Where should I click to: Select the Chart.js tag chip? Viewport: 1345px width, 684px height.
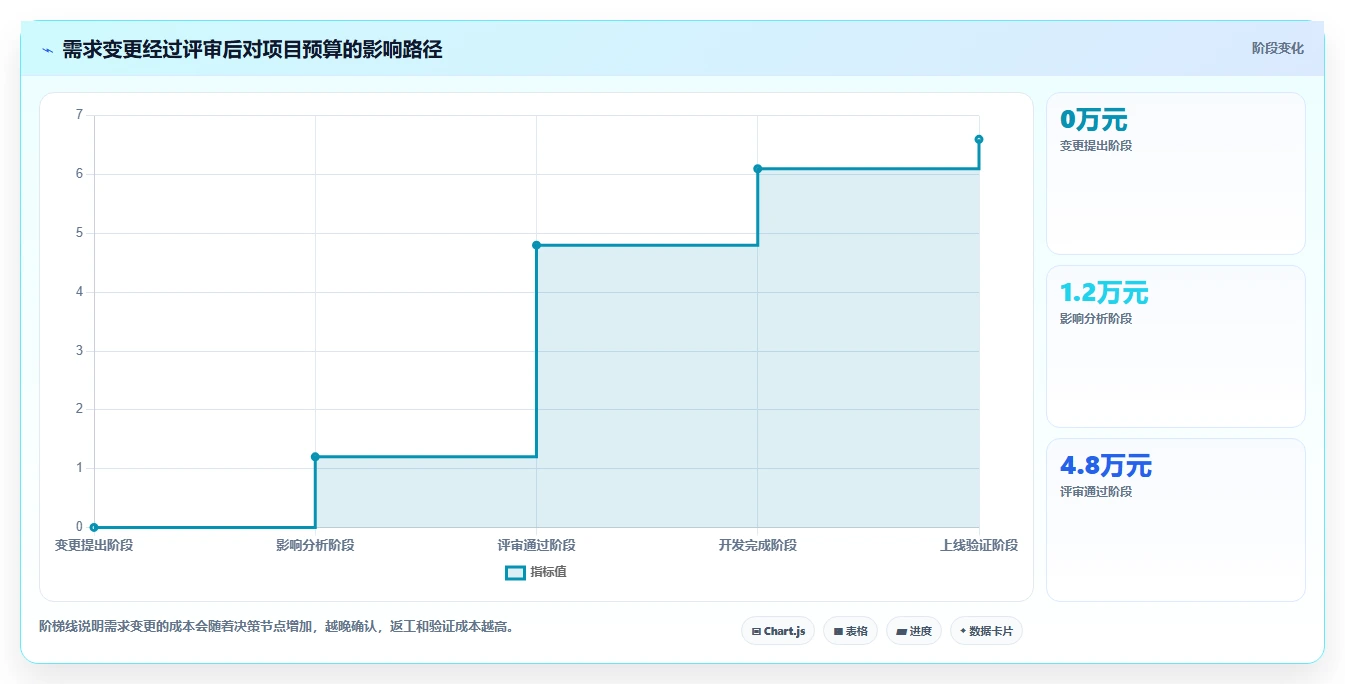point(778,631)
